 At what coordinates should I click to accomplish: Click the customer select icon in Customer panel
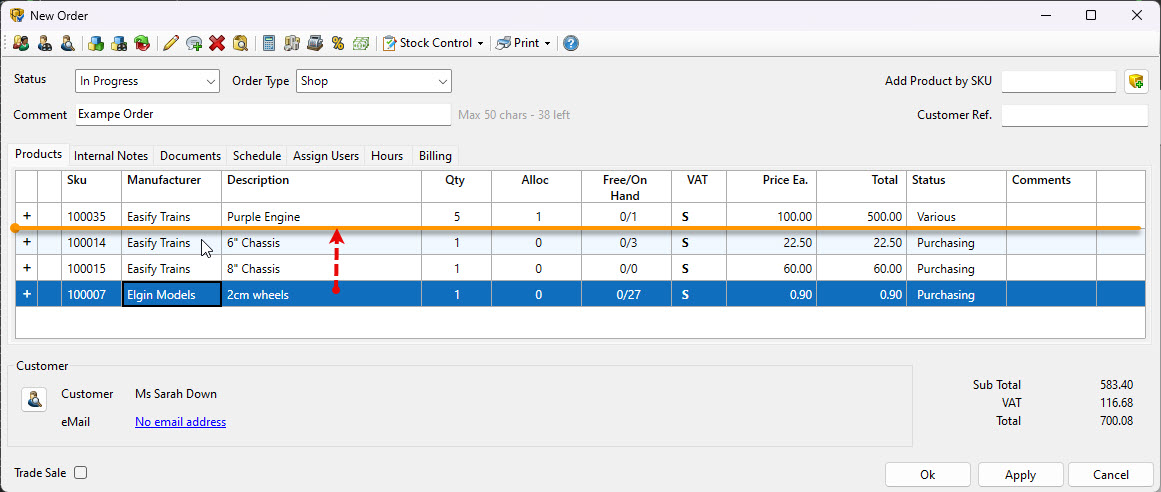tap(34, 400)
